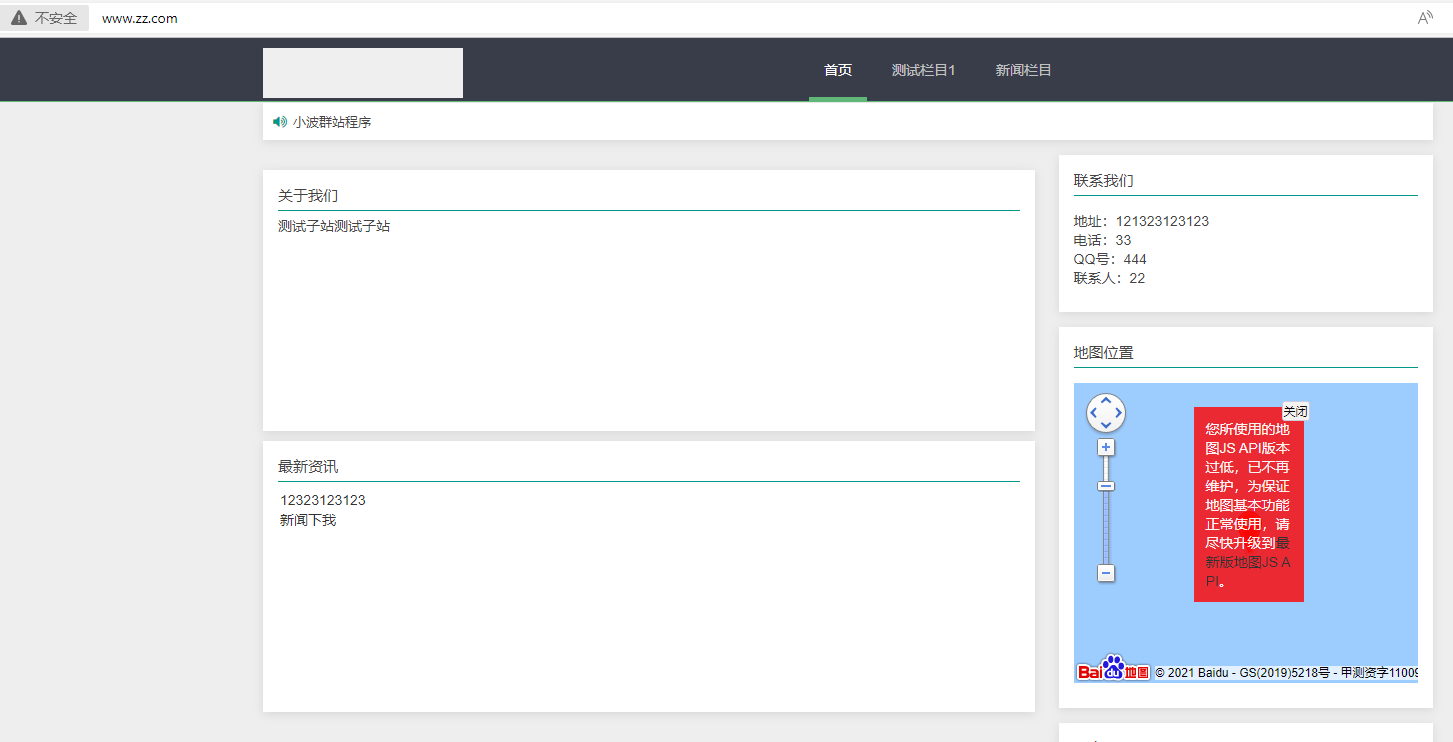Image resolution: width=1453 pixels, height=742 pixels.
Task: Click the address line 地址：121323123123
Action: click(x=1141, y=221)
